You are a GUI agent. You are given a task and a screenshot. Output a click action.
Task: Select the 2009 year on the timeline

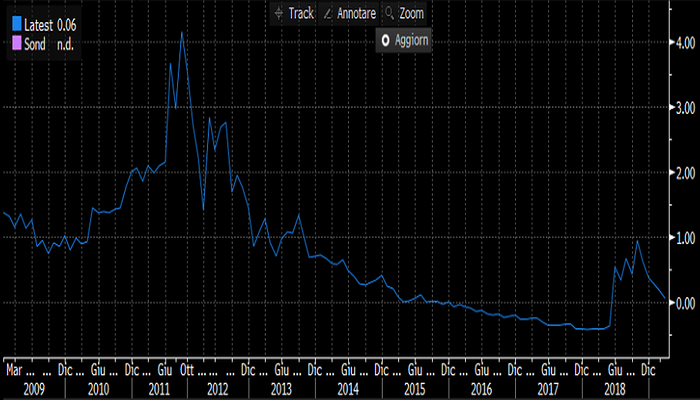click(33, 387)
